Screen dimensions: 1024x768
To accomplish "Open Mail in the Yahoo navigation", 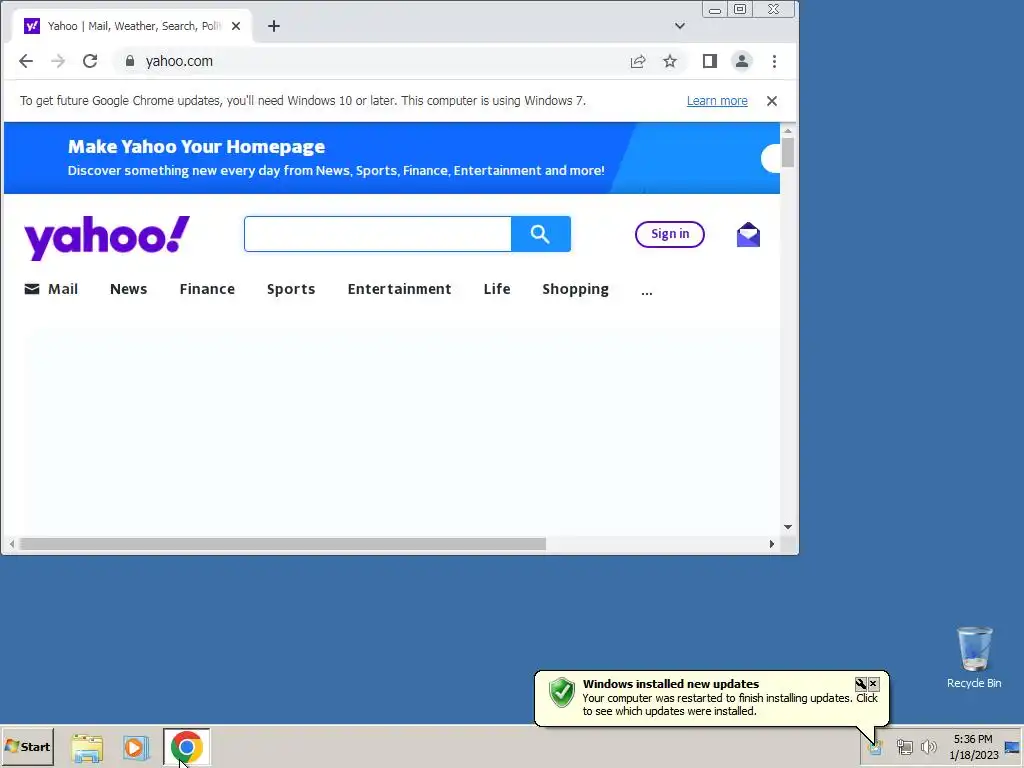I will coord(51,289).
